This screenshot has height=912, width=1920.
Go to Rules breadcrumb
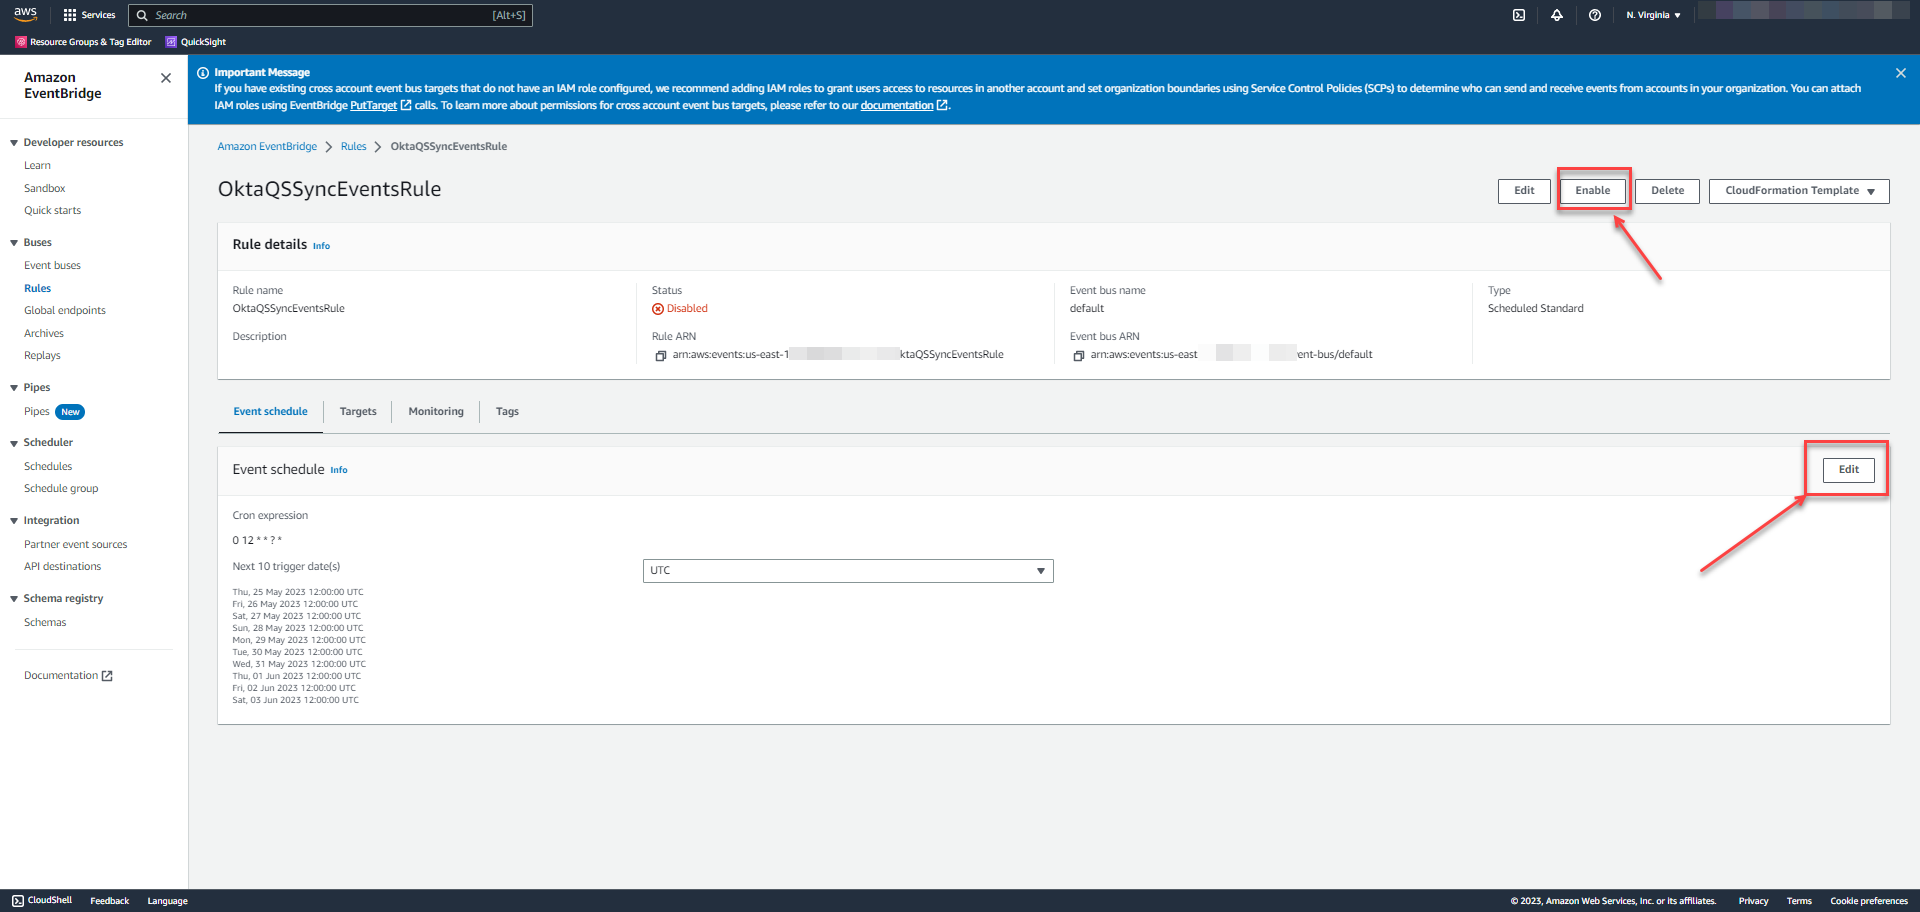point(354,147)
